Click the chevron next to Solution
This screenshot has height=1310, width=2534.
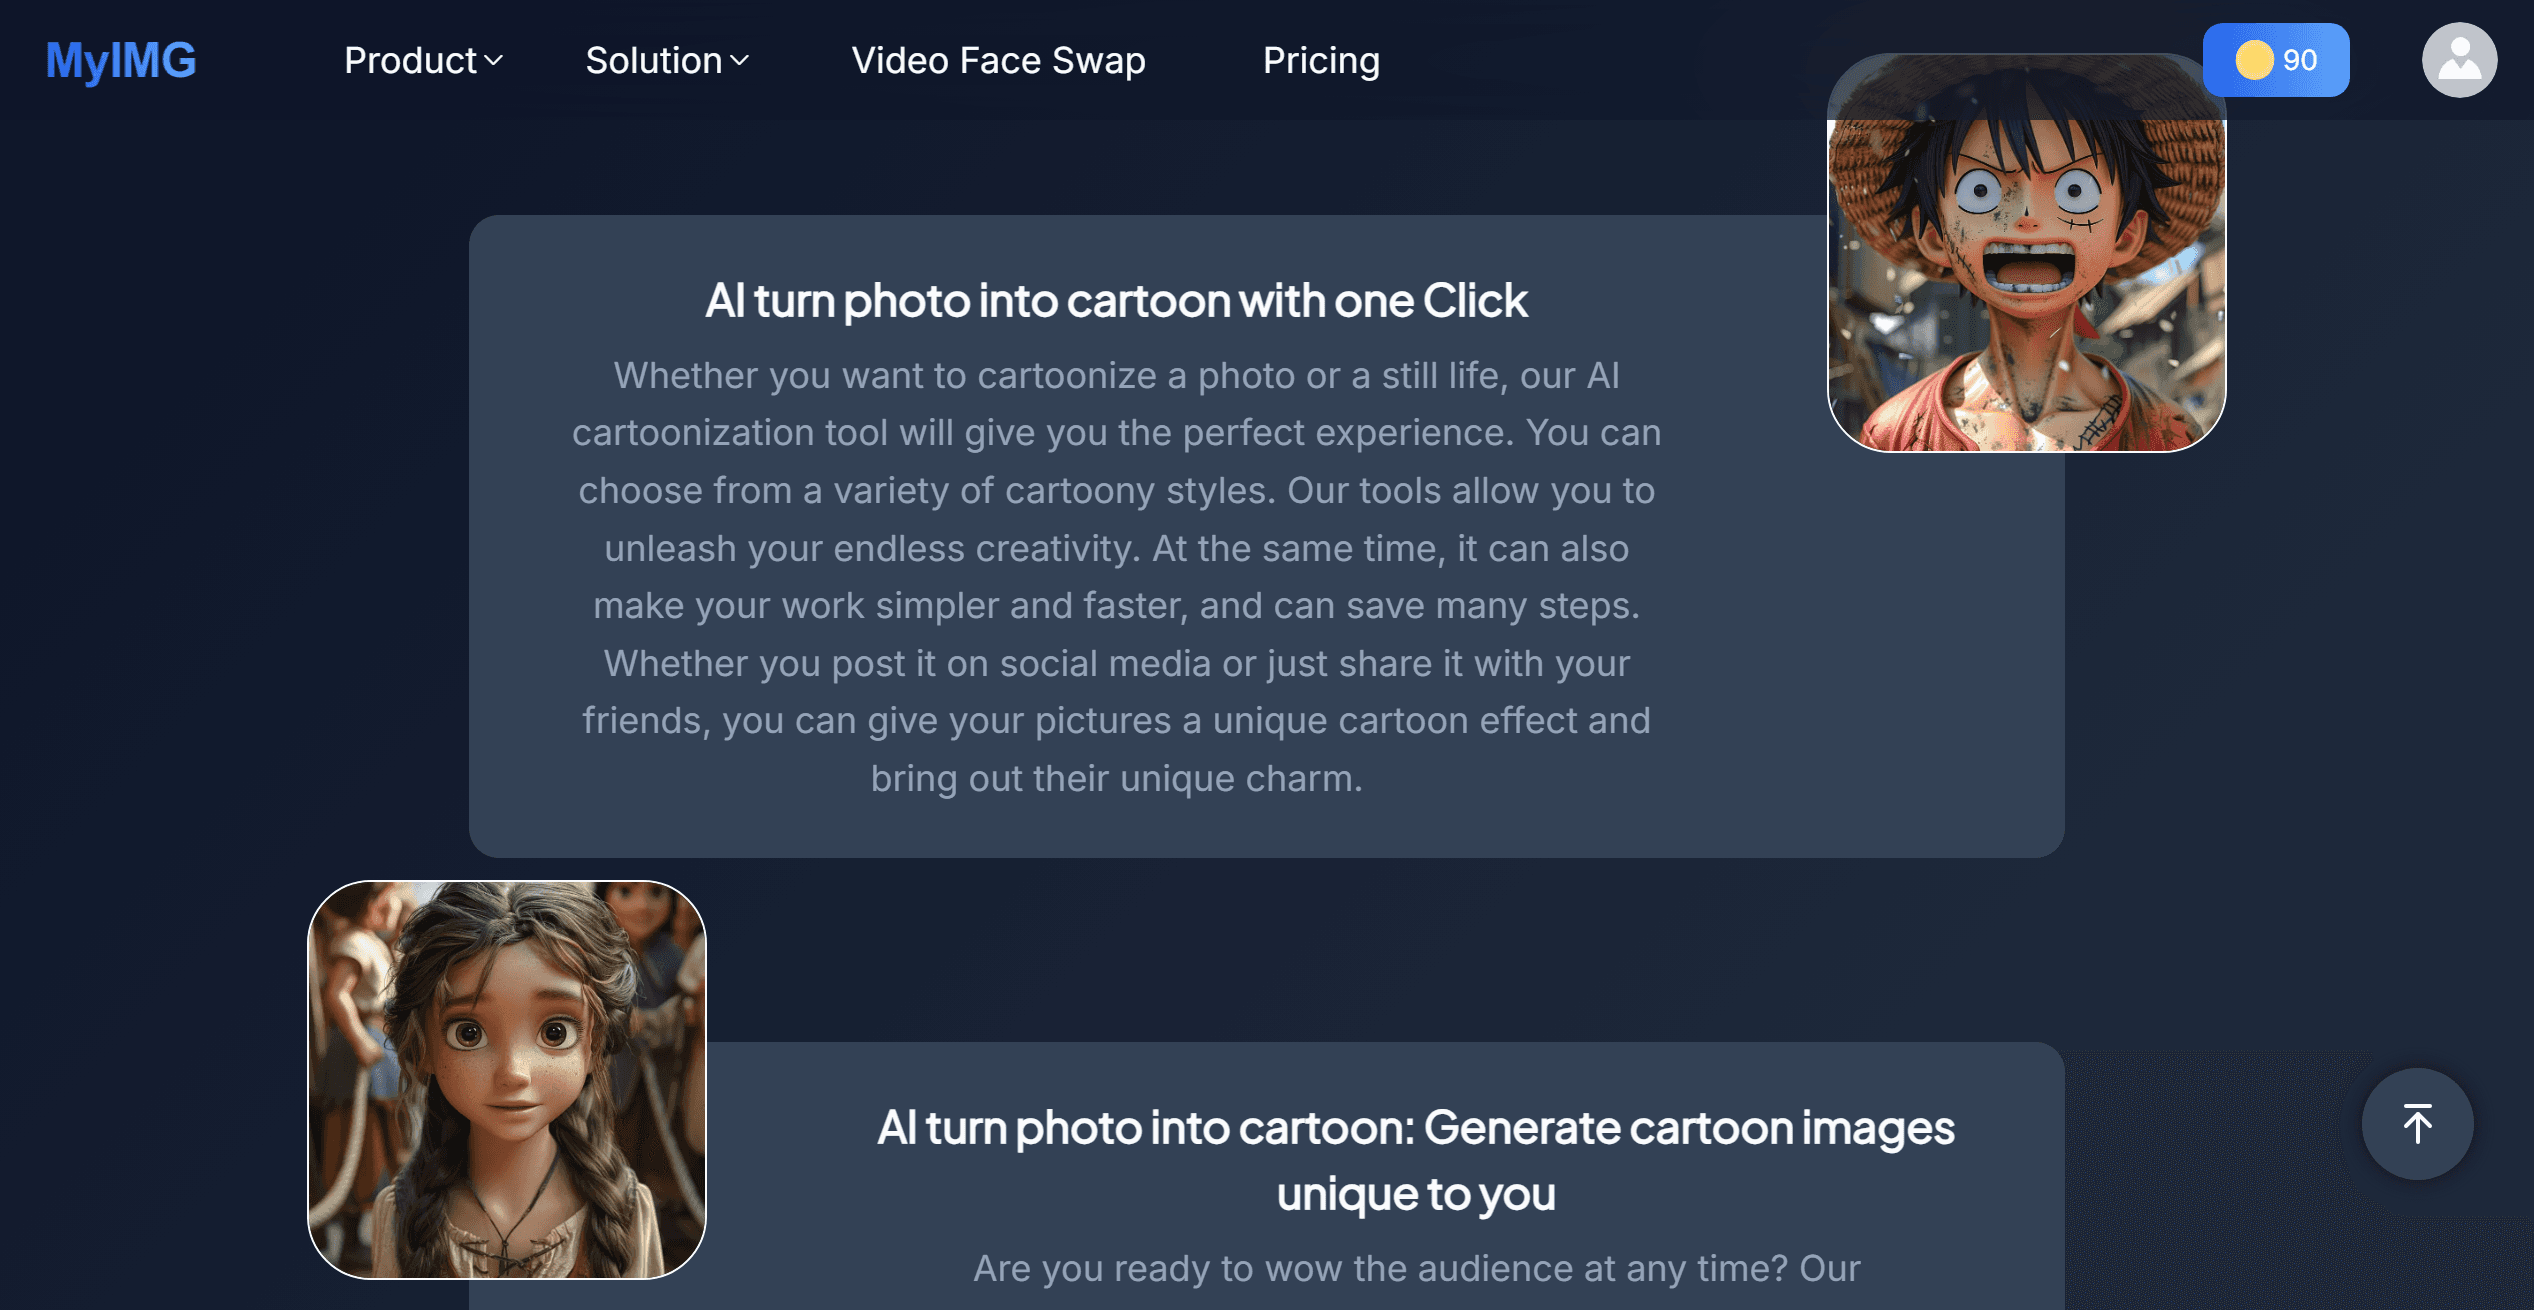(739, 61)
